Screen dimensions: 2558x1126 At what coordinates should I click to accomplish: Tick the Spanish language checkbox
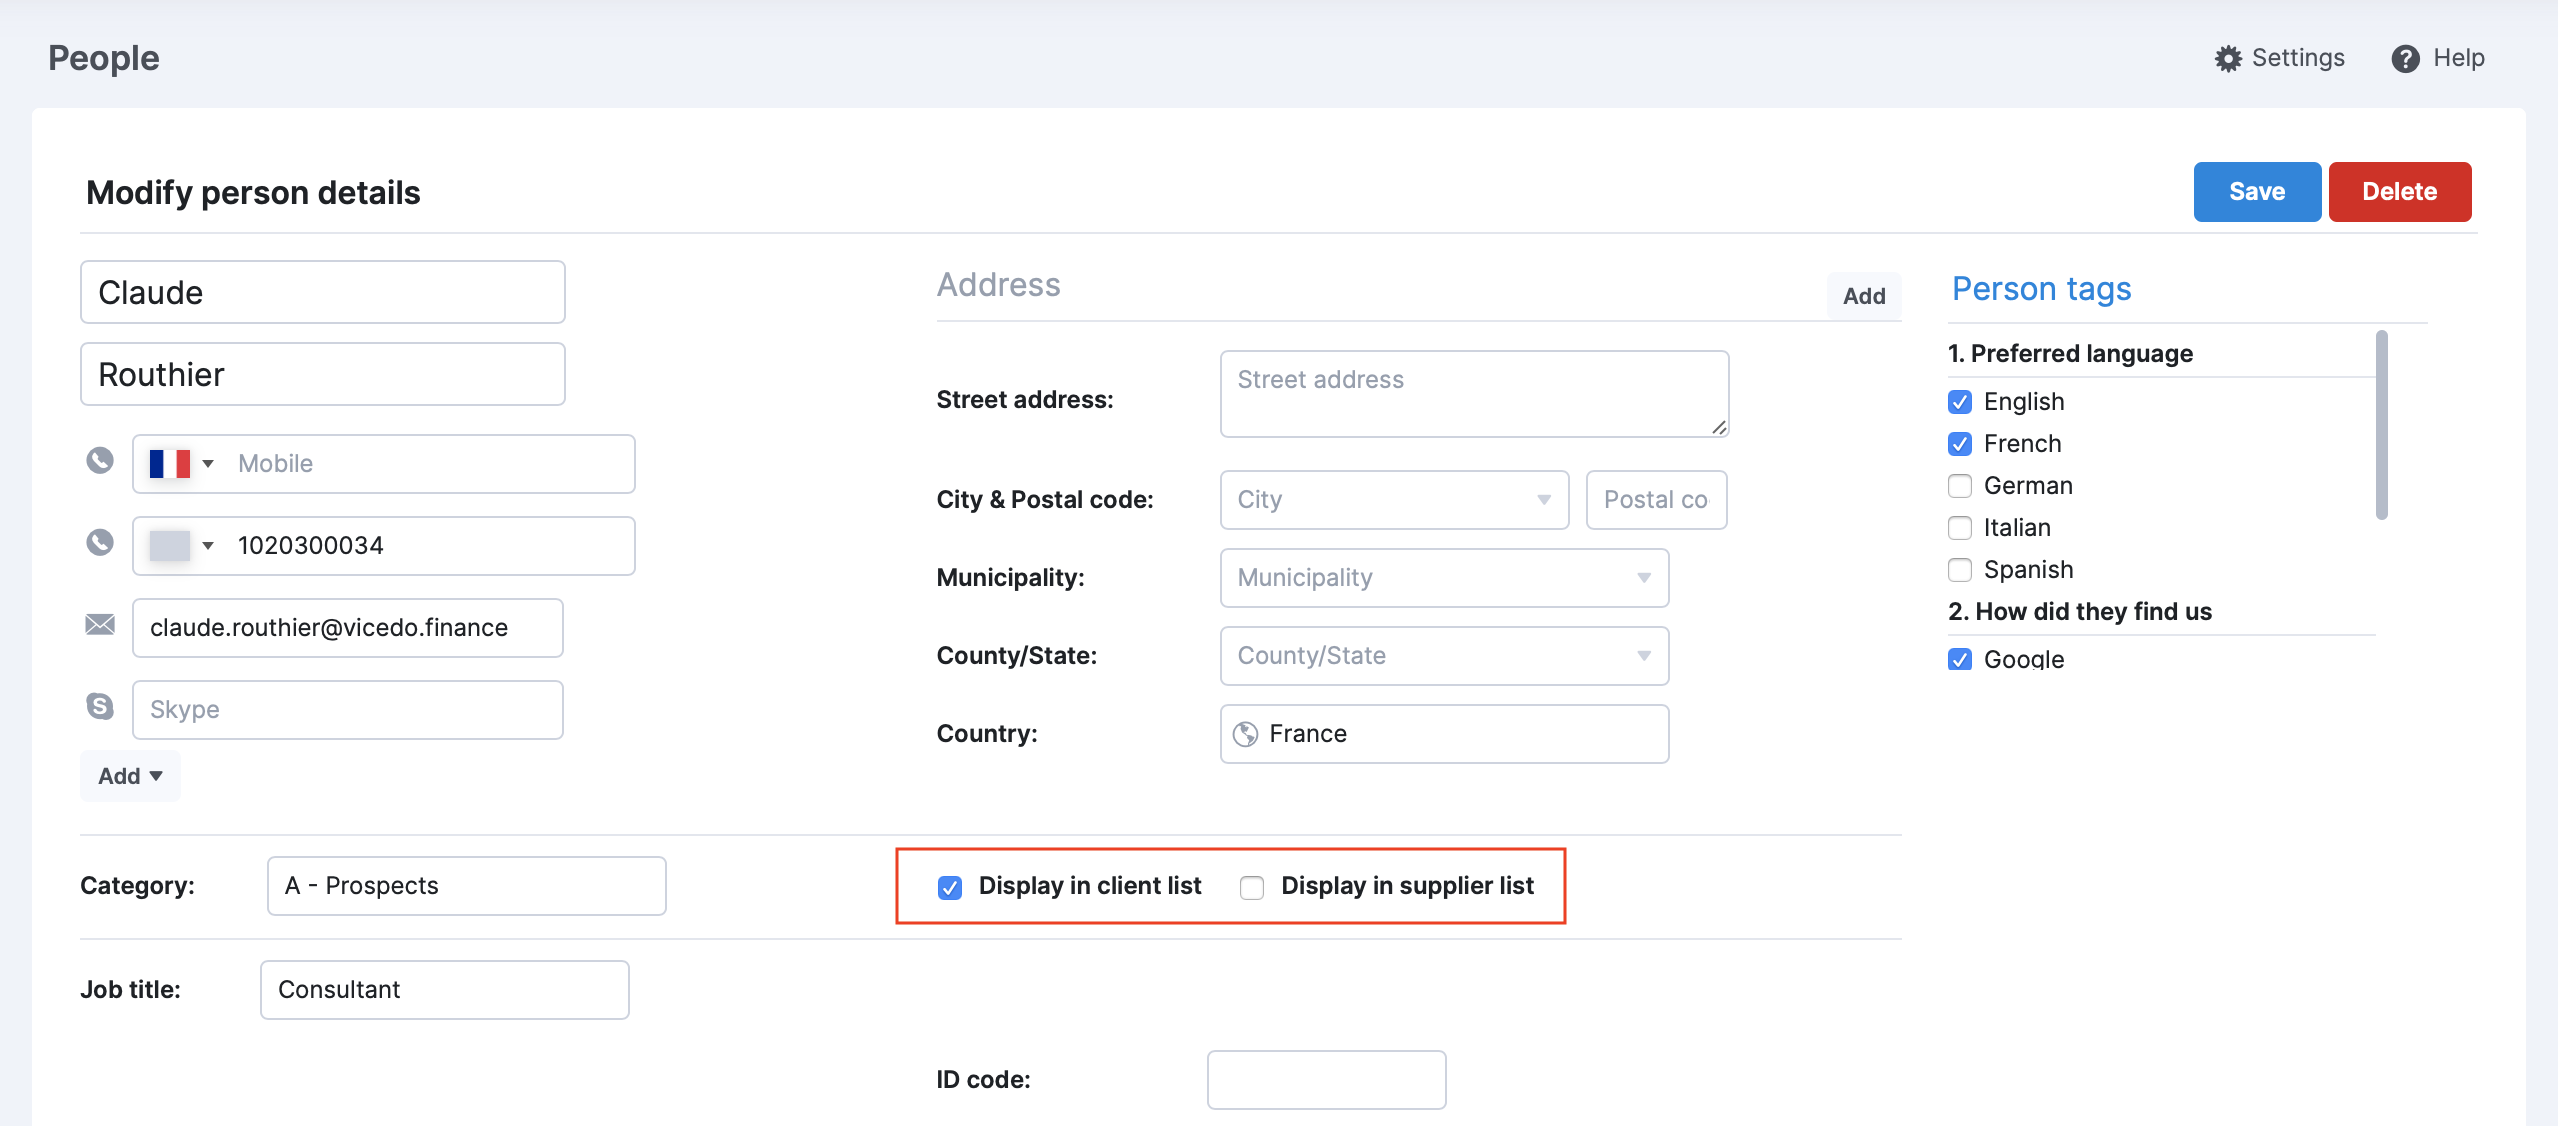pos(1960,570)
